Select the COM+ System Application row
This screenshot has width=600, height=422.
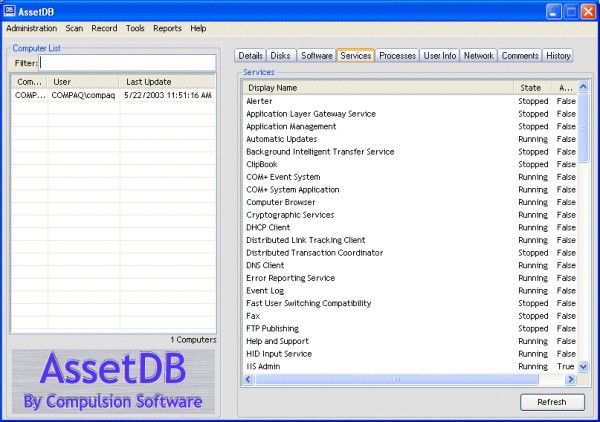[410, 189]
